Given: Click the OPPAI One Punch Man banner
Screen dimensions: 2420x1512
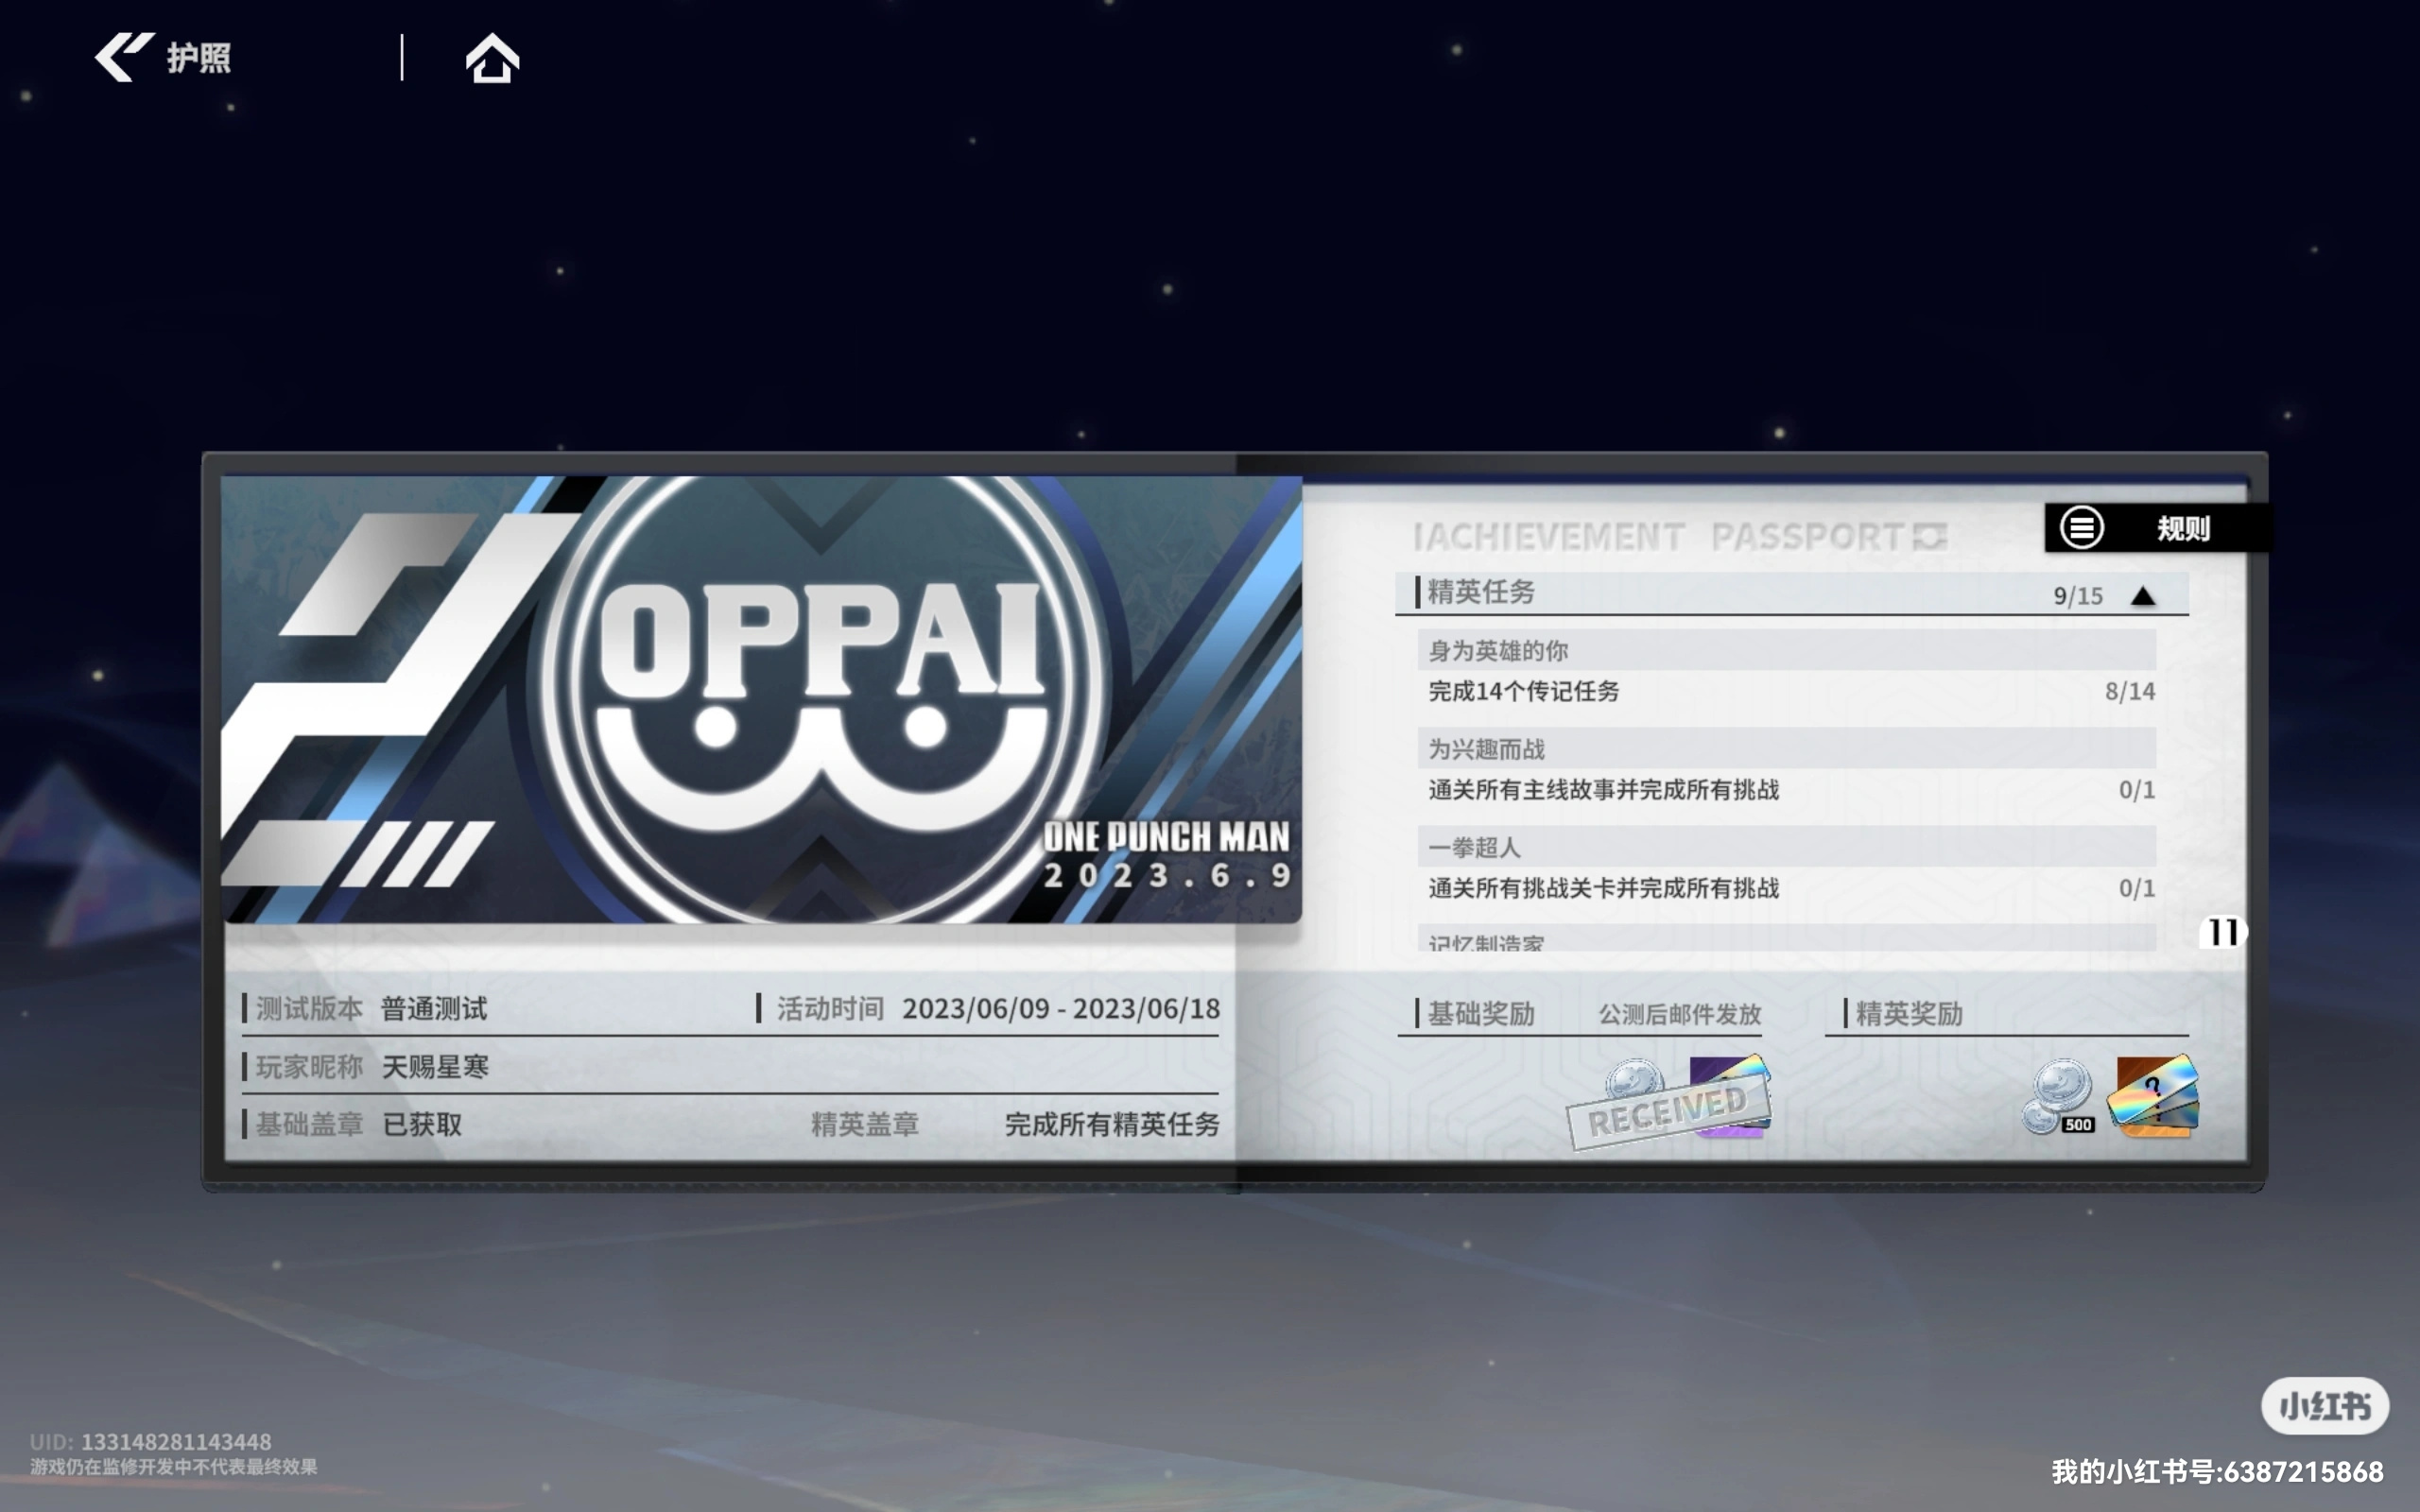Looking at the screenshot, I should click(x=761, y=699).
